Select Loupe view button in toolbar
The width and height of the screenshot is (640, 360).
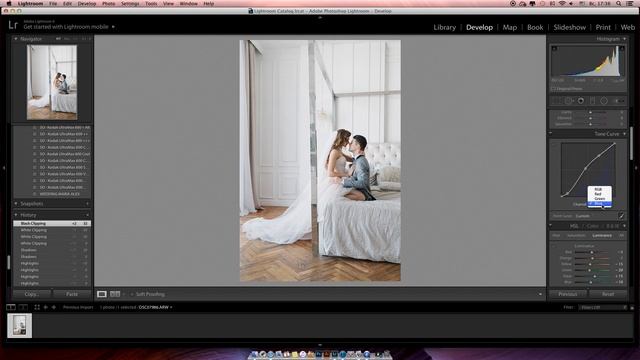[102, 294]
